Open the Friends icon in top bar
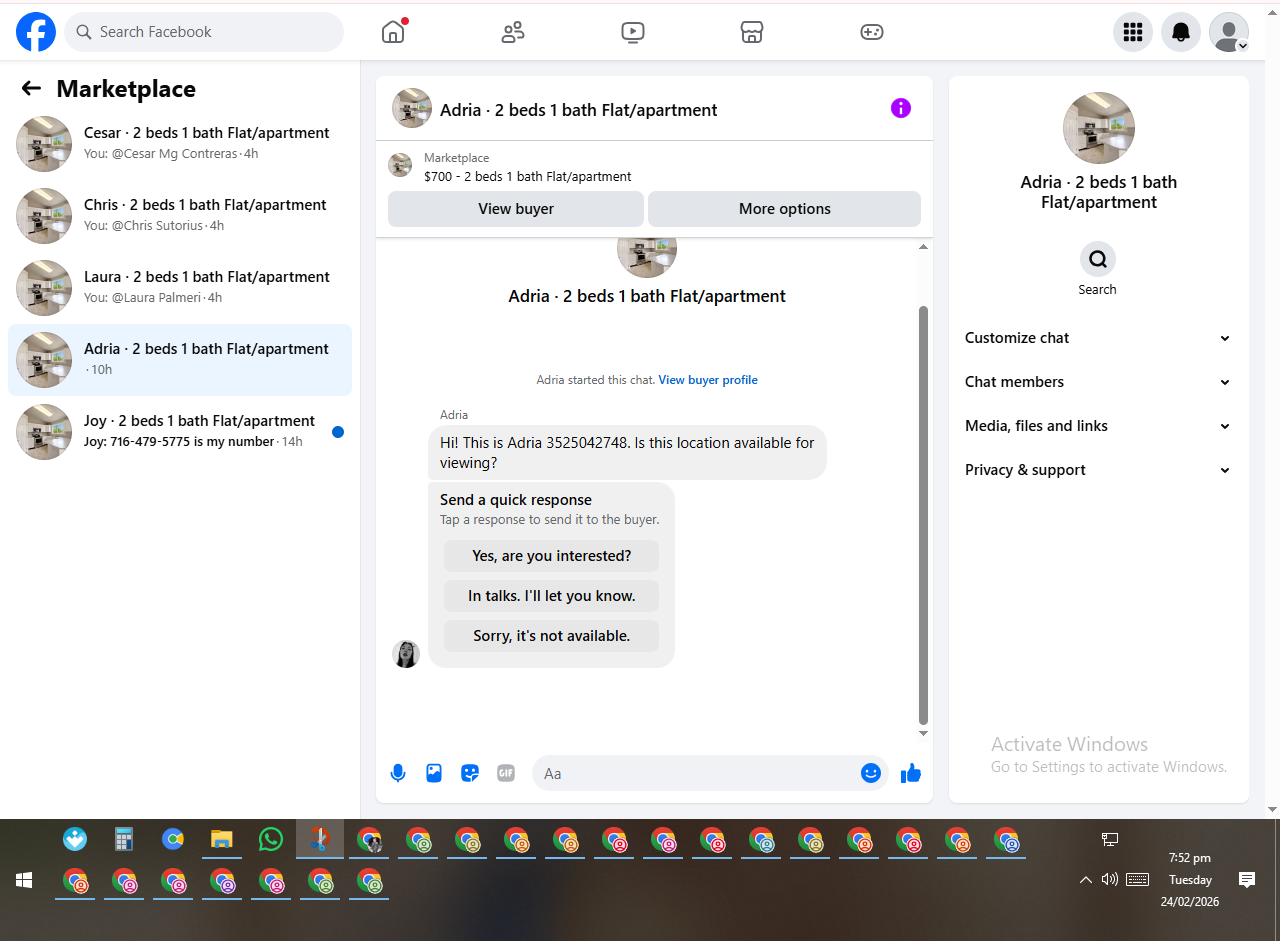 click(x=513, y=32)
